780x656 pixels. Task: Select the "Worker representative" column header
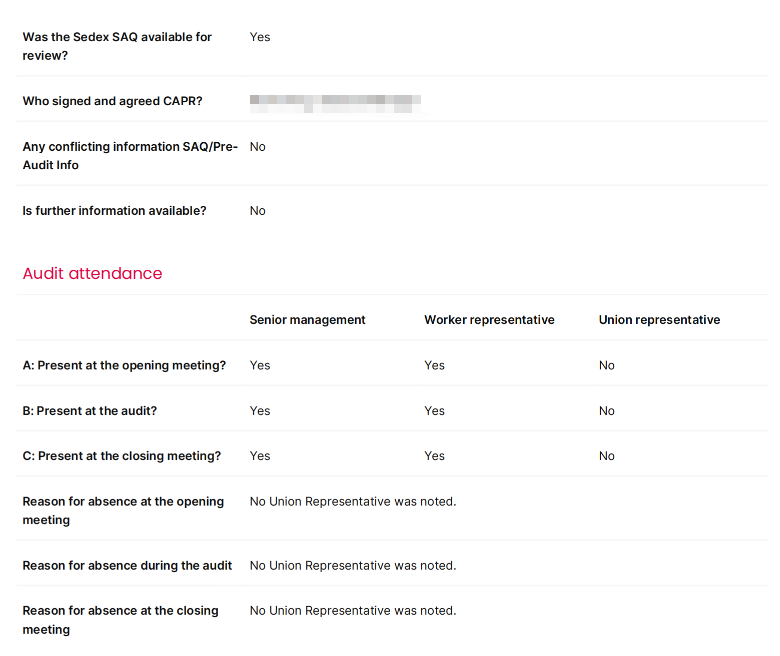click(x=489, y=320)
